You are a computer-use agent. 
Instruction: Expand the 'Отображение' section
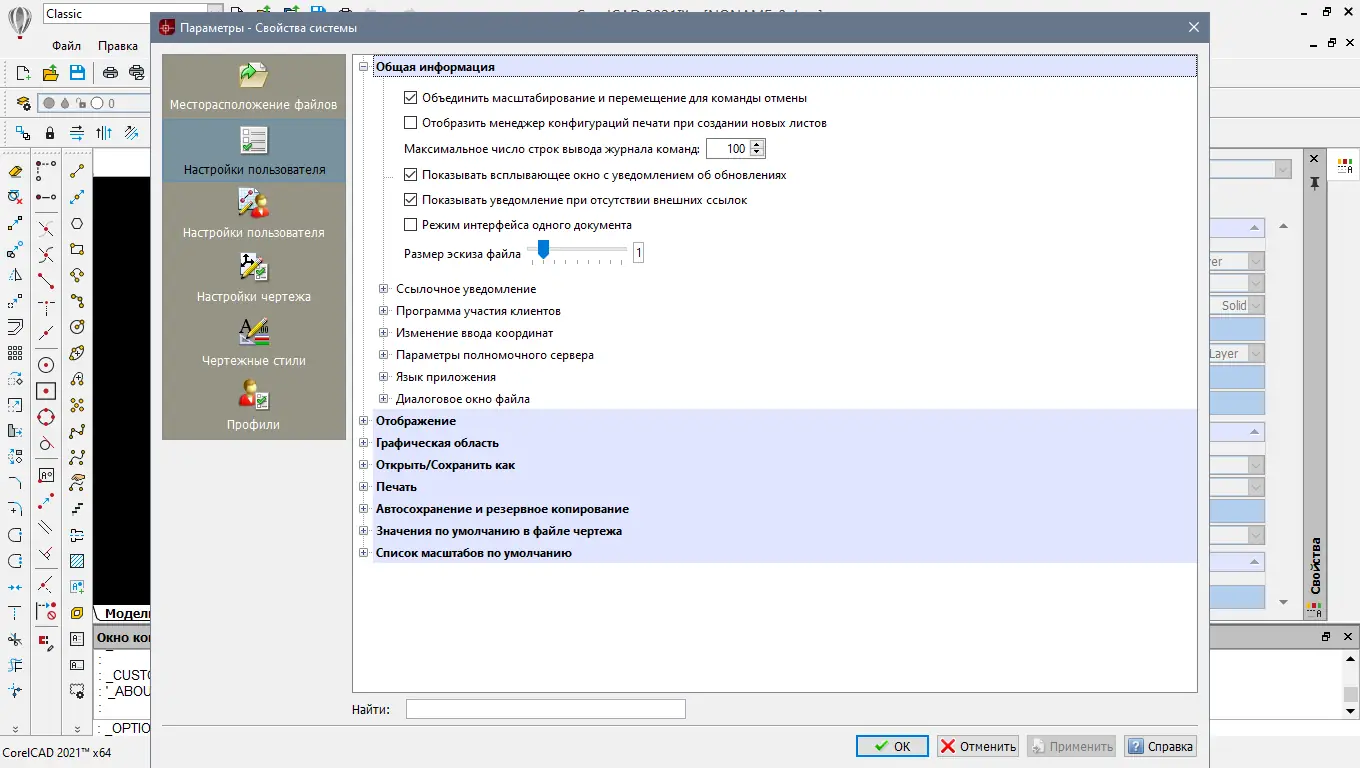tap(364, 421)
